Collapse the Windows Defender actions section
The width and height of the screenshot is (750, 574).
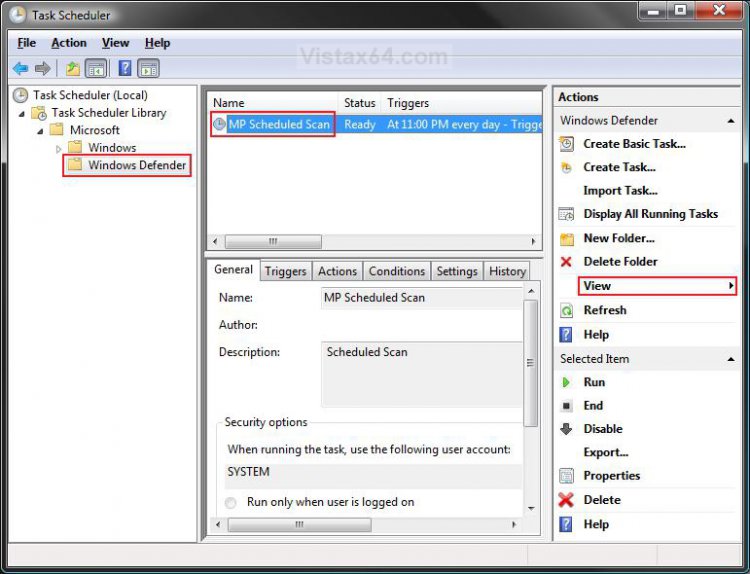coord(731,121)
